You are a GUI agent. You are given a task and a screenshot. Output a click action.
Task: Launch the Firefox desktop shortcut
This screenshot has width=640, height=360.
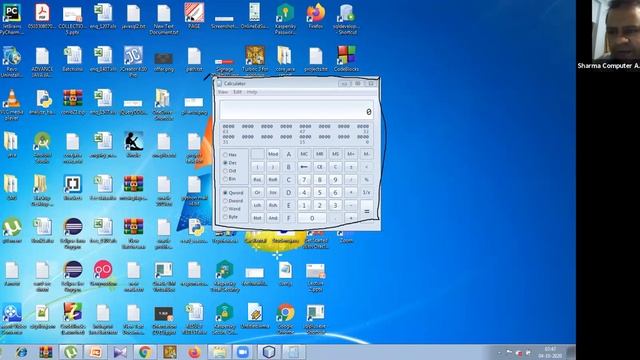point(316,16)
